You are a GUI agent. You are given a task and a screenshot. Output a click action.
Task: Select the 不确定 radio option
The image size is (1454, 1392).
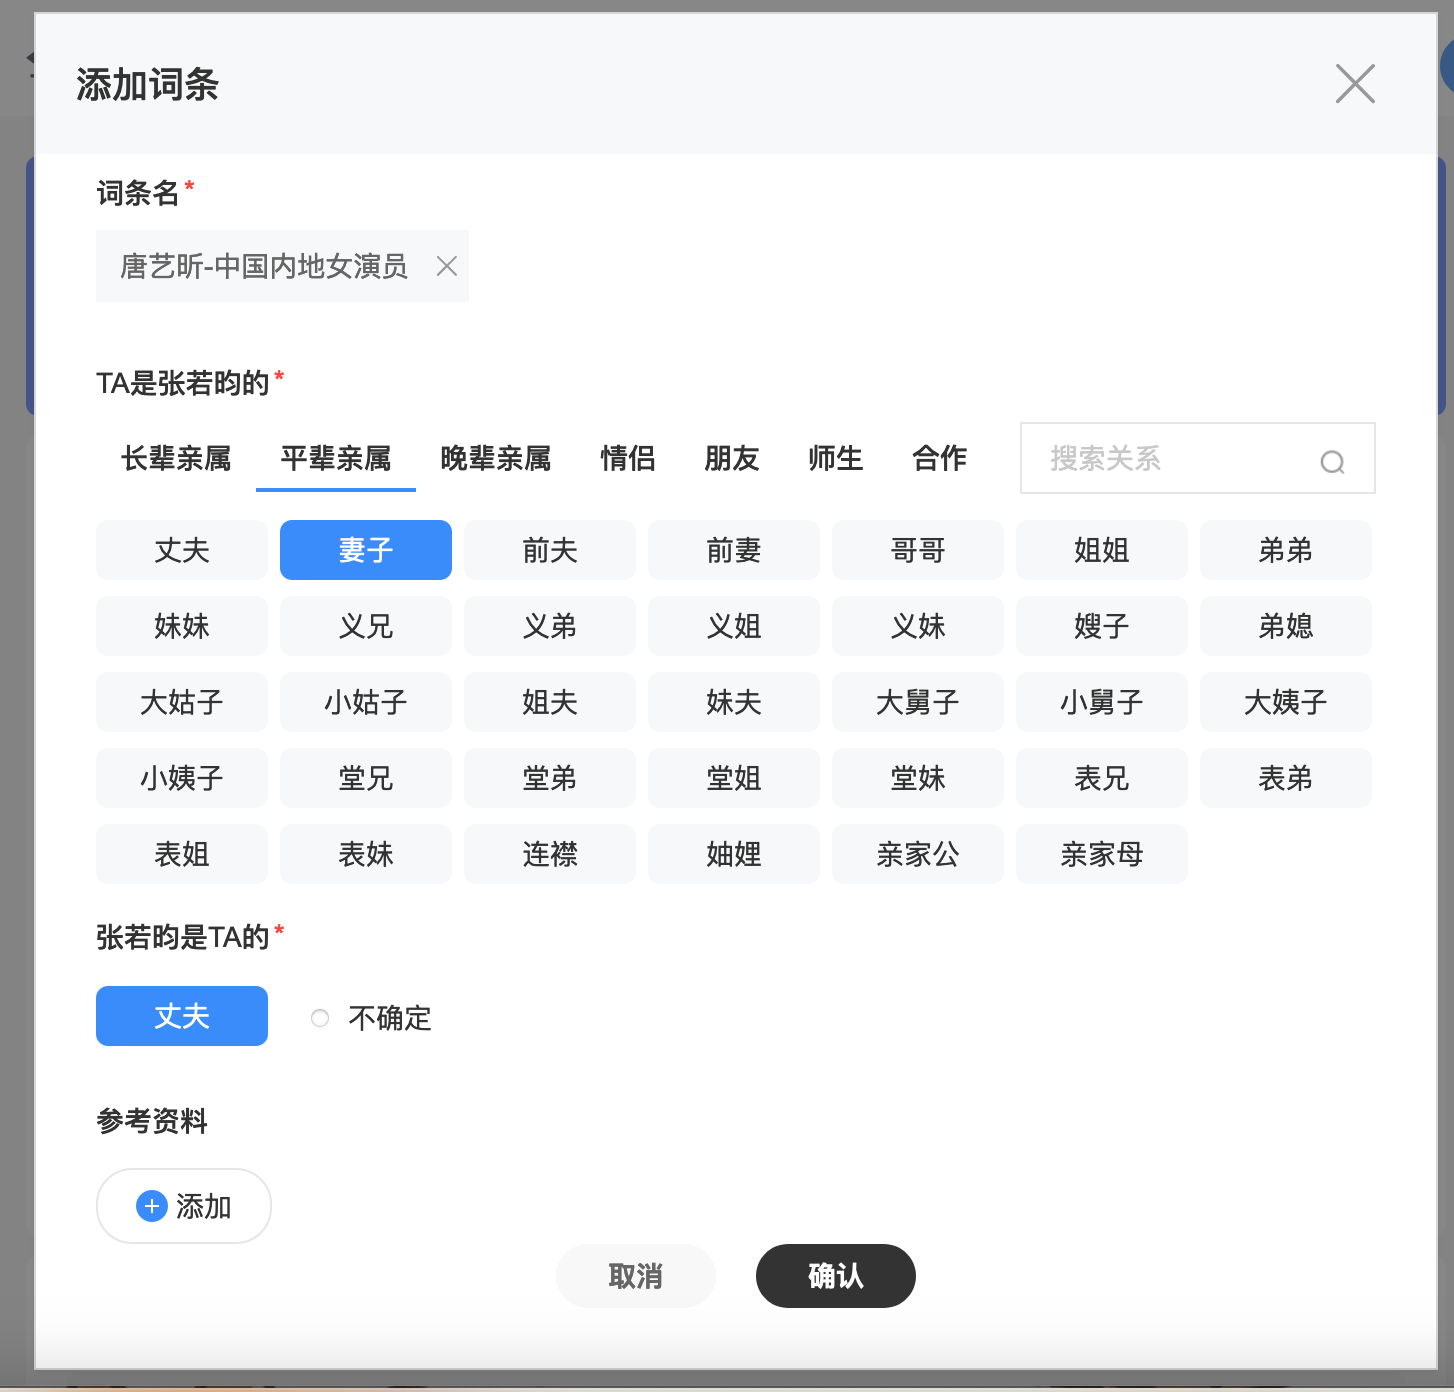pos(320,1018)
